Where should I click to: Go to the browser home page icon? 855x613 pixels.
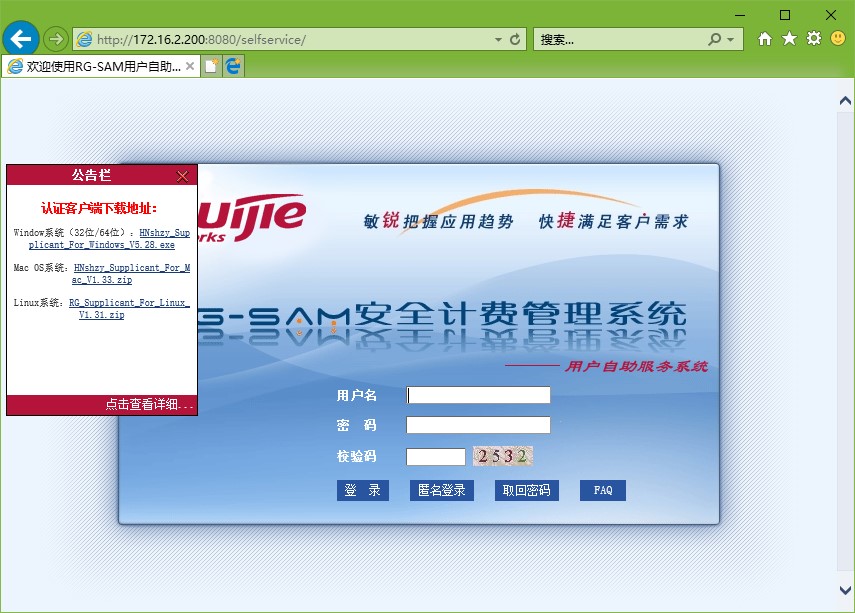[x=765, y=39]
